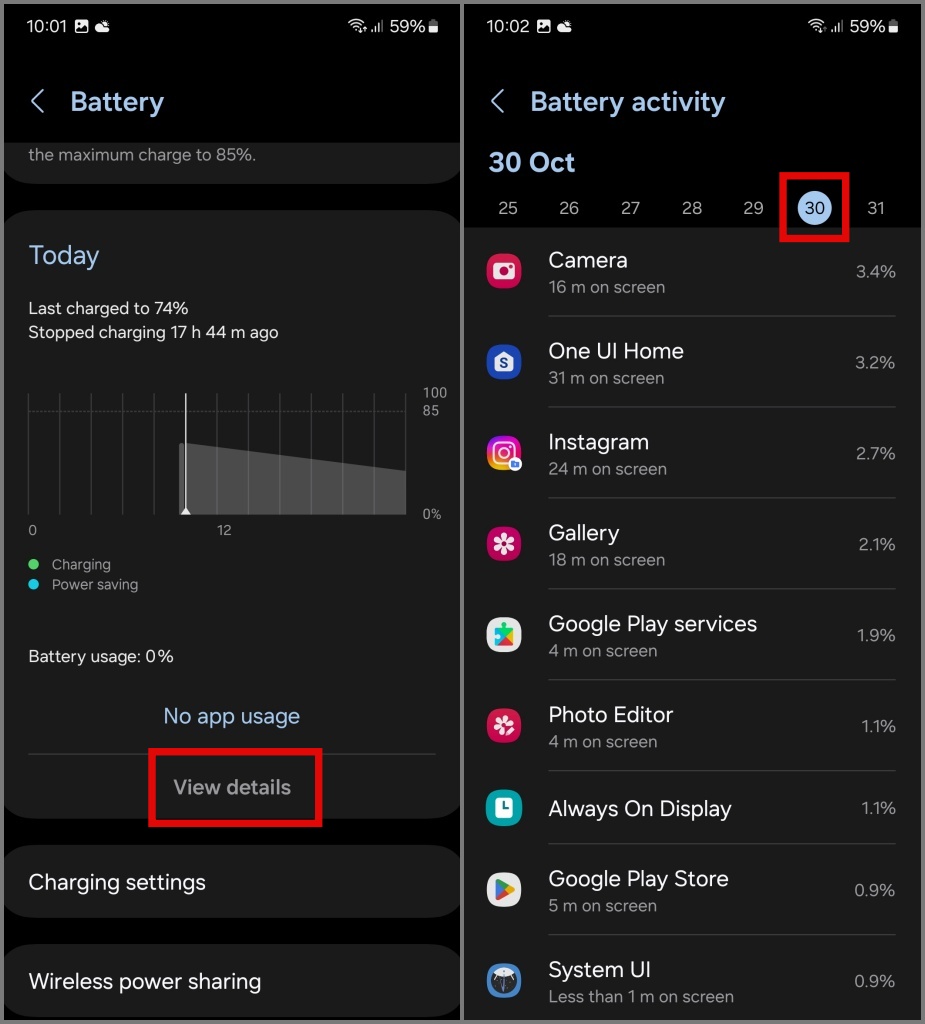Select date 27 in date strip
925x1024 pixels.
click(630, 208)
